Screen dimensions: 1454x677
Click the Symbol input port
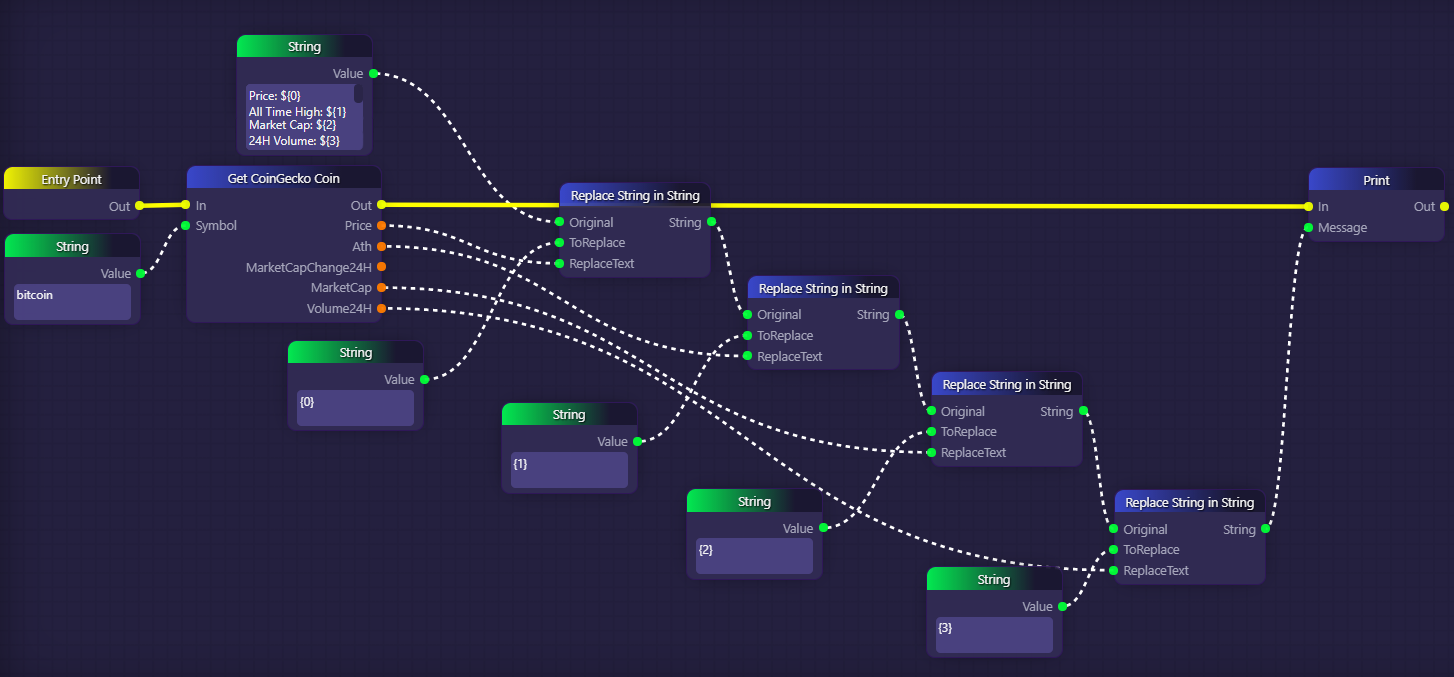[x=186, y=226]
